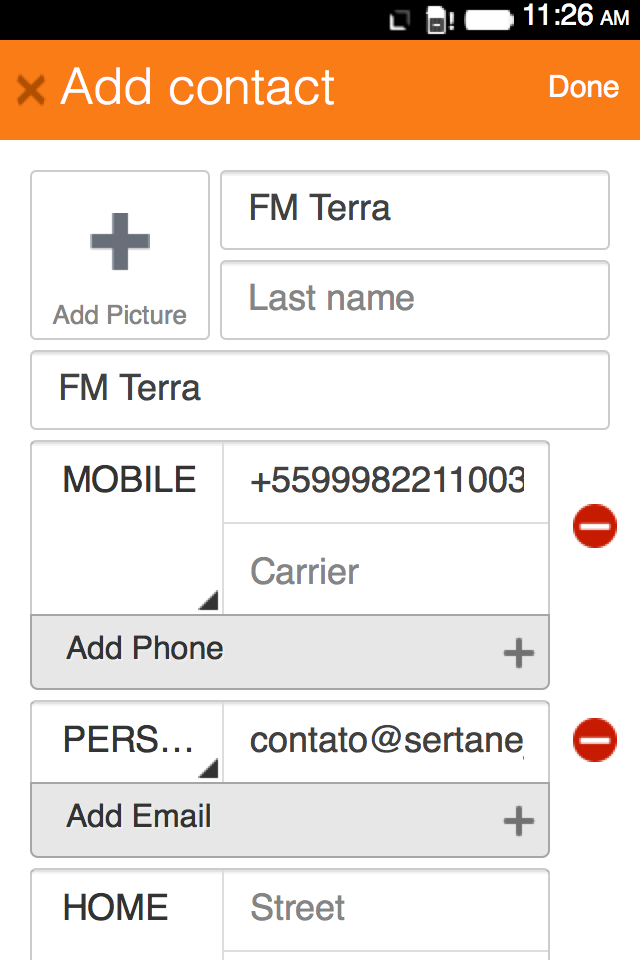Click the Street address field
This screenshot has height=960, width=640.
pos(386,909)
